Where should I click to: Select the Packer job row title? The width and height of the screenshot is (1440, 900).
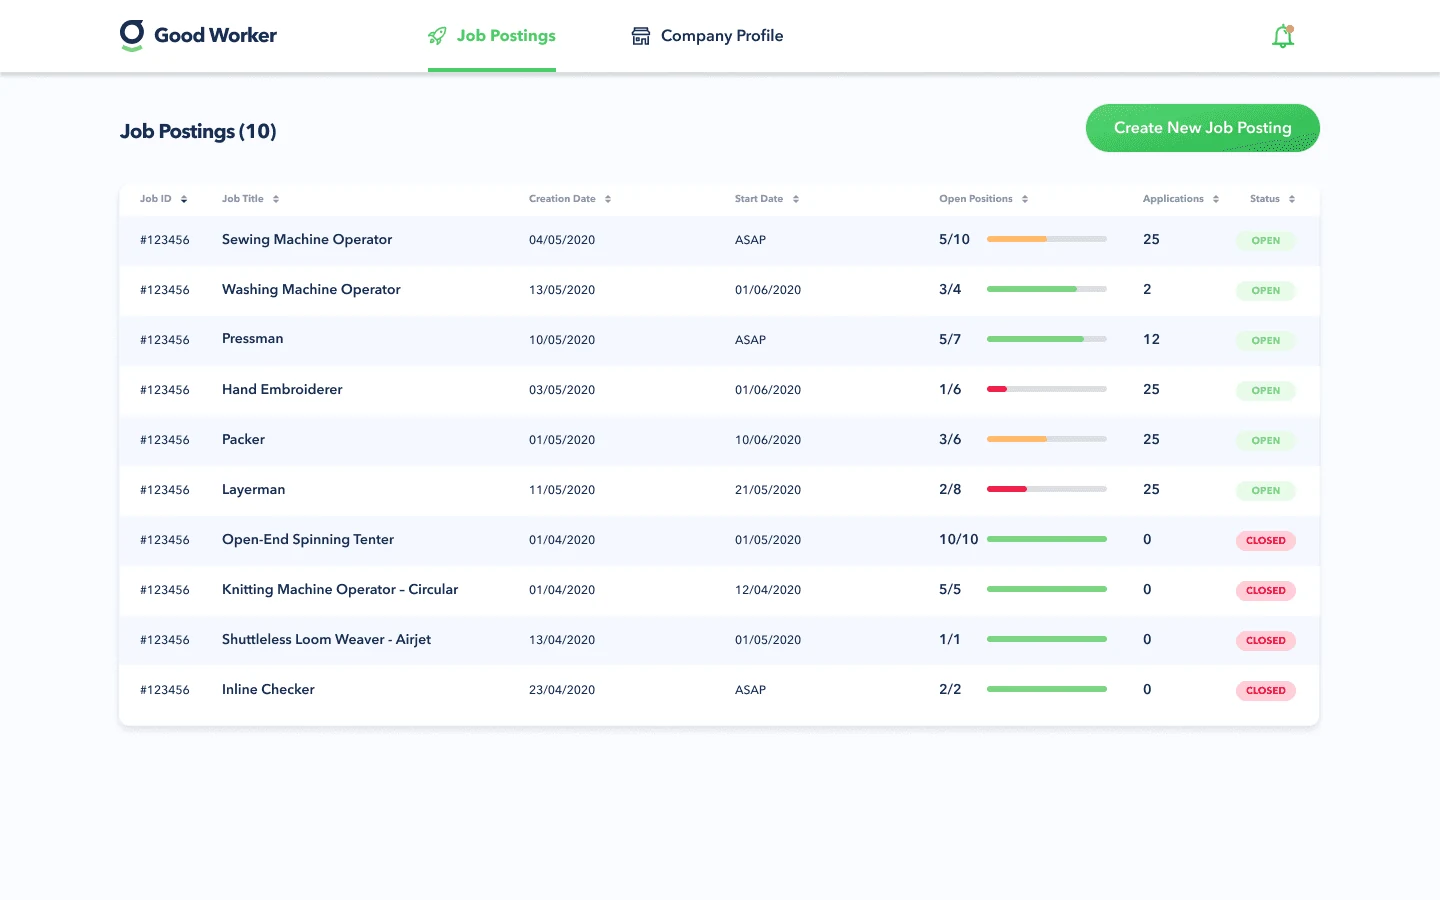[x=243, y=439]
